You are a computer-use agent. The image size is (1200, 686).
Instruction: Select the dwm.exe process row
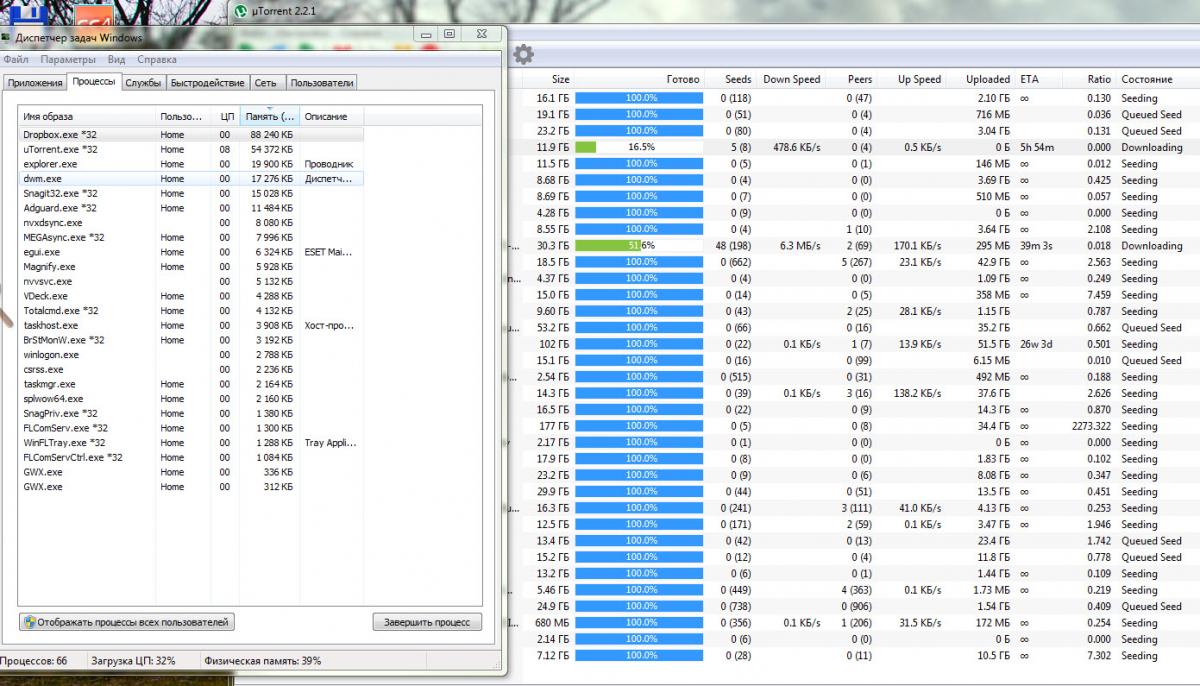click(x=191, y=178)
